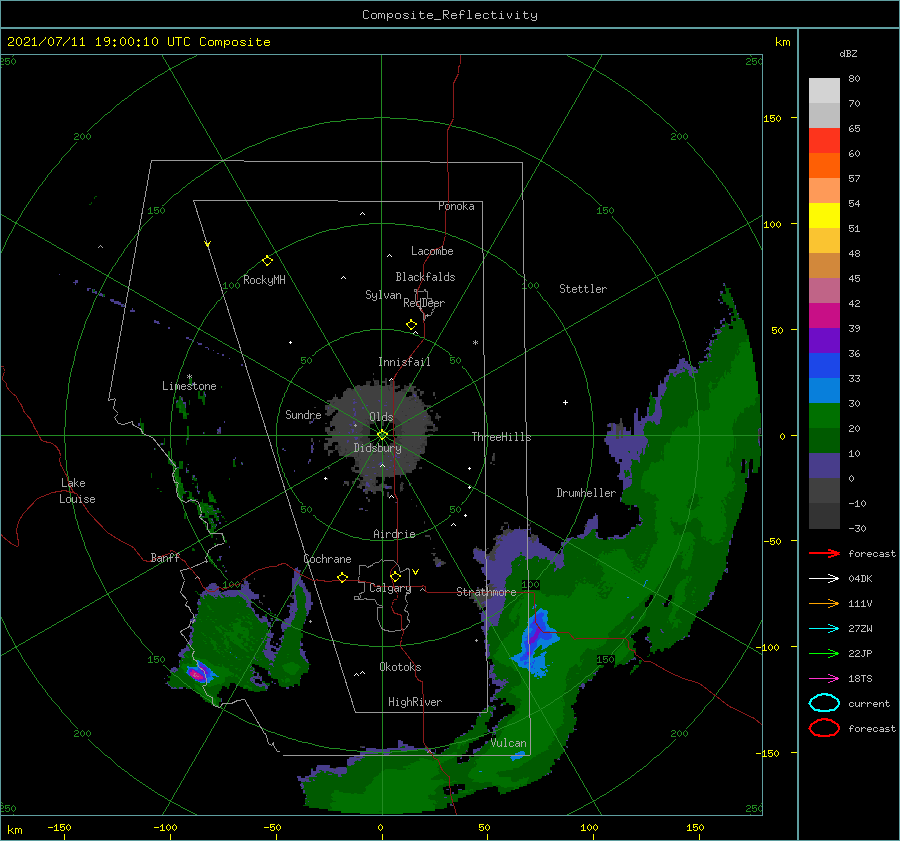This screenshot has width=900, height=841.
Task: Choose the purple 36–39 dBZ swatch
Action: click(x=824, y=341)
